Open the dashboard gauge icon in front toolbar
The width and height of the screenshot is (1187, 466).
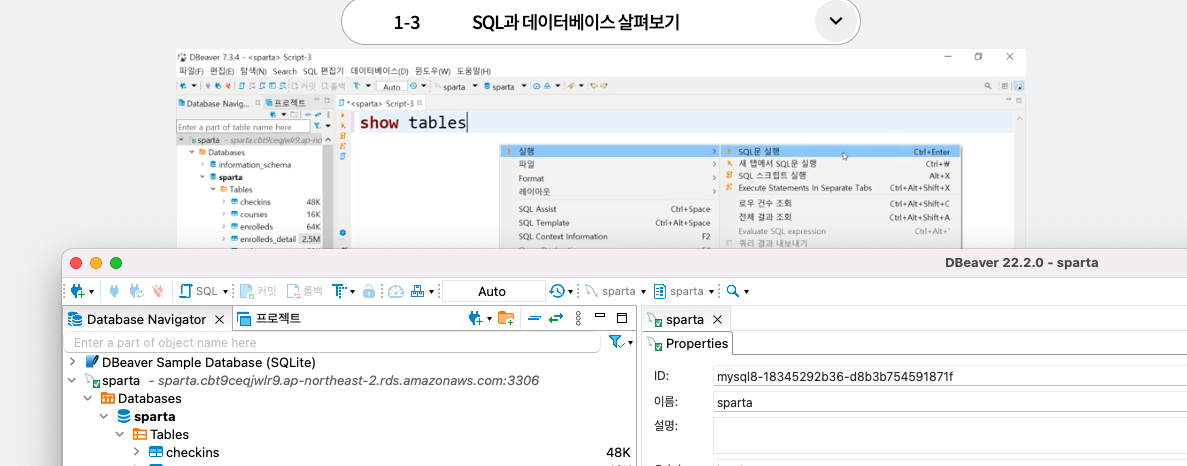pos(396,291)
